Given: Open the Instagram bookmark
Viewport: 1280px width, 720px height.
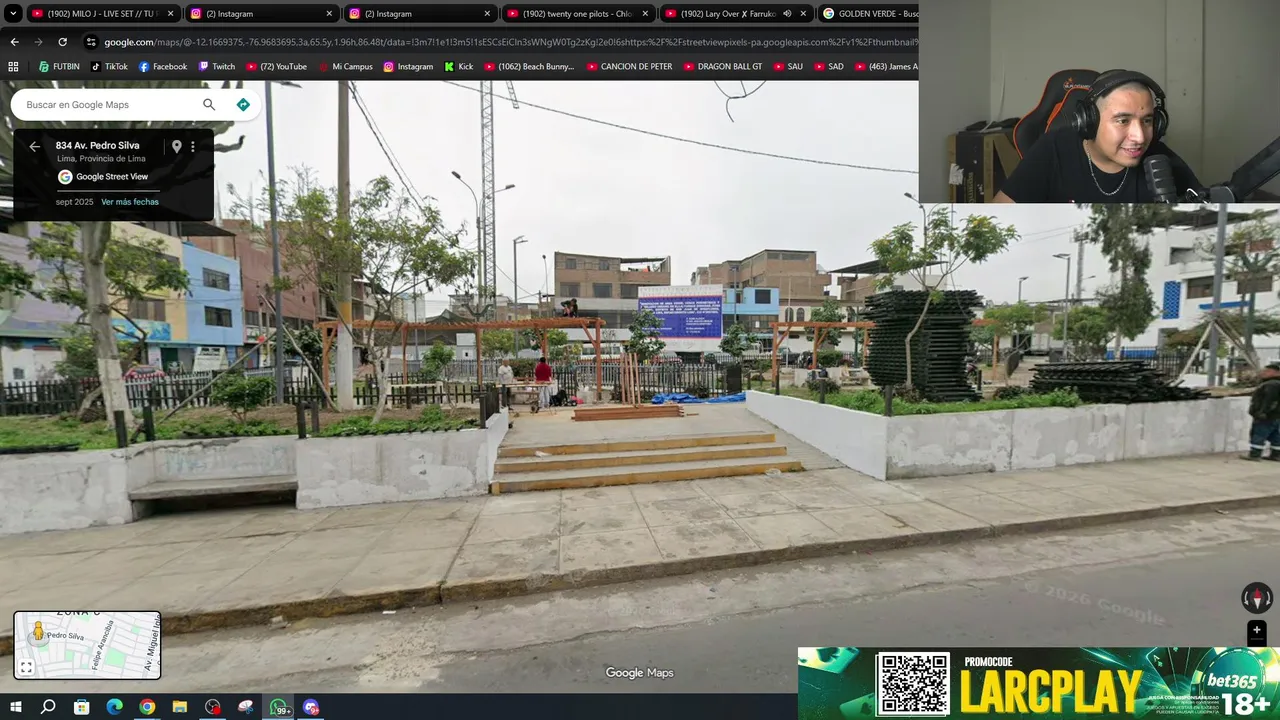Looking at the screenshot, I should 408,66.
